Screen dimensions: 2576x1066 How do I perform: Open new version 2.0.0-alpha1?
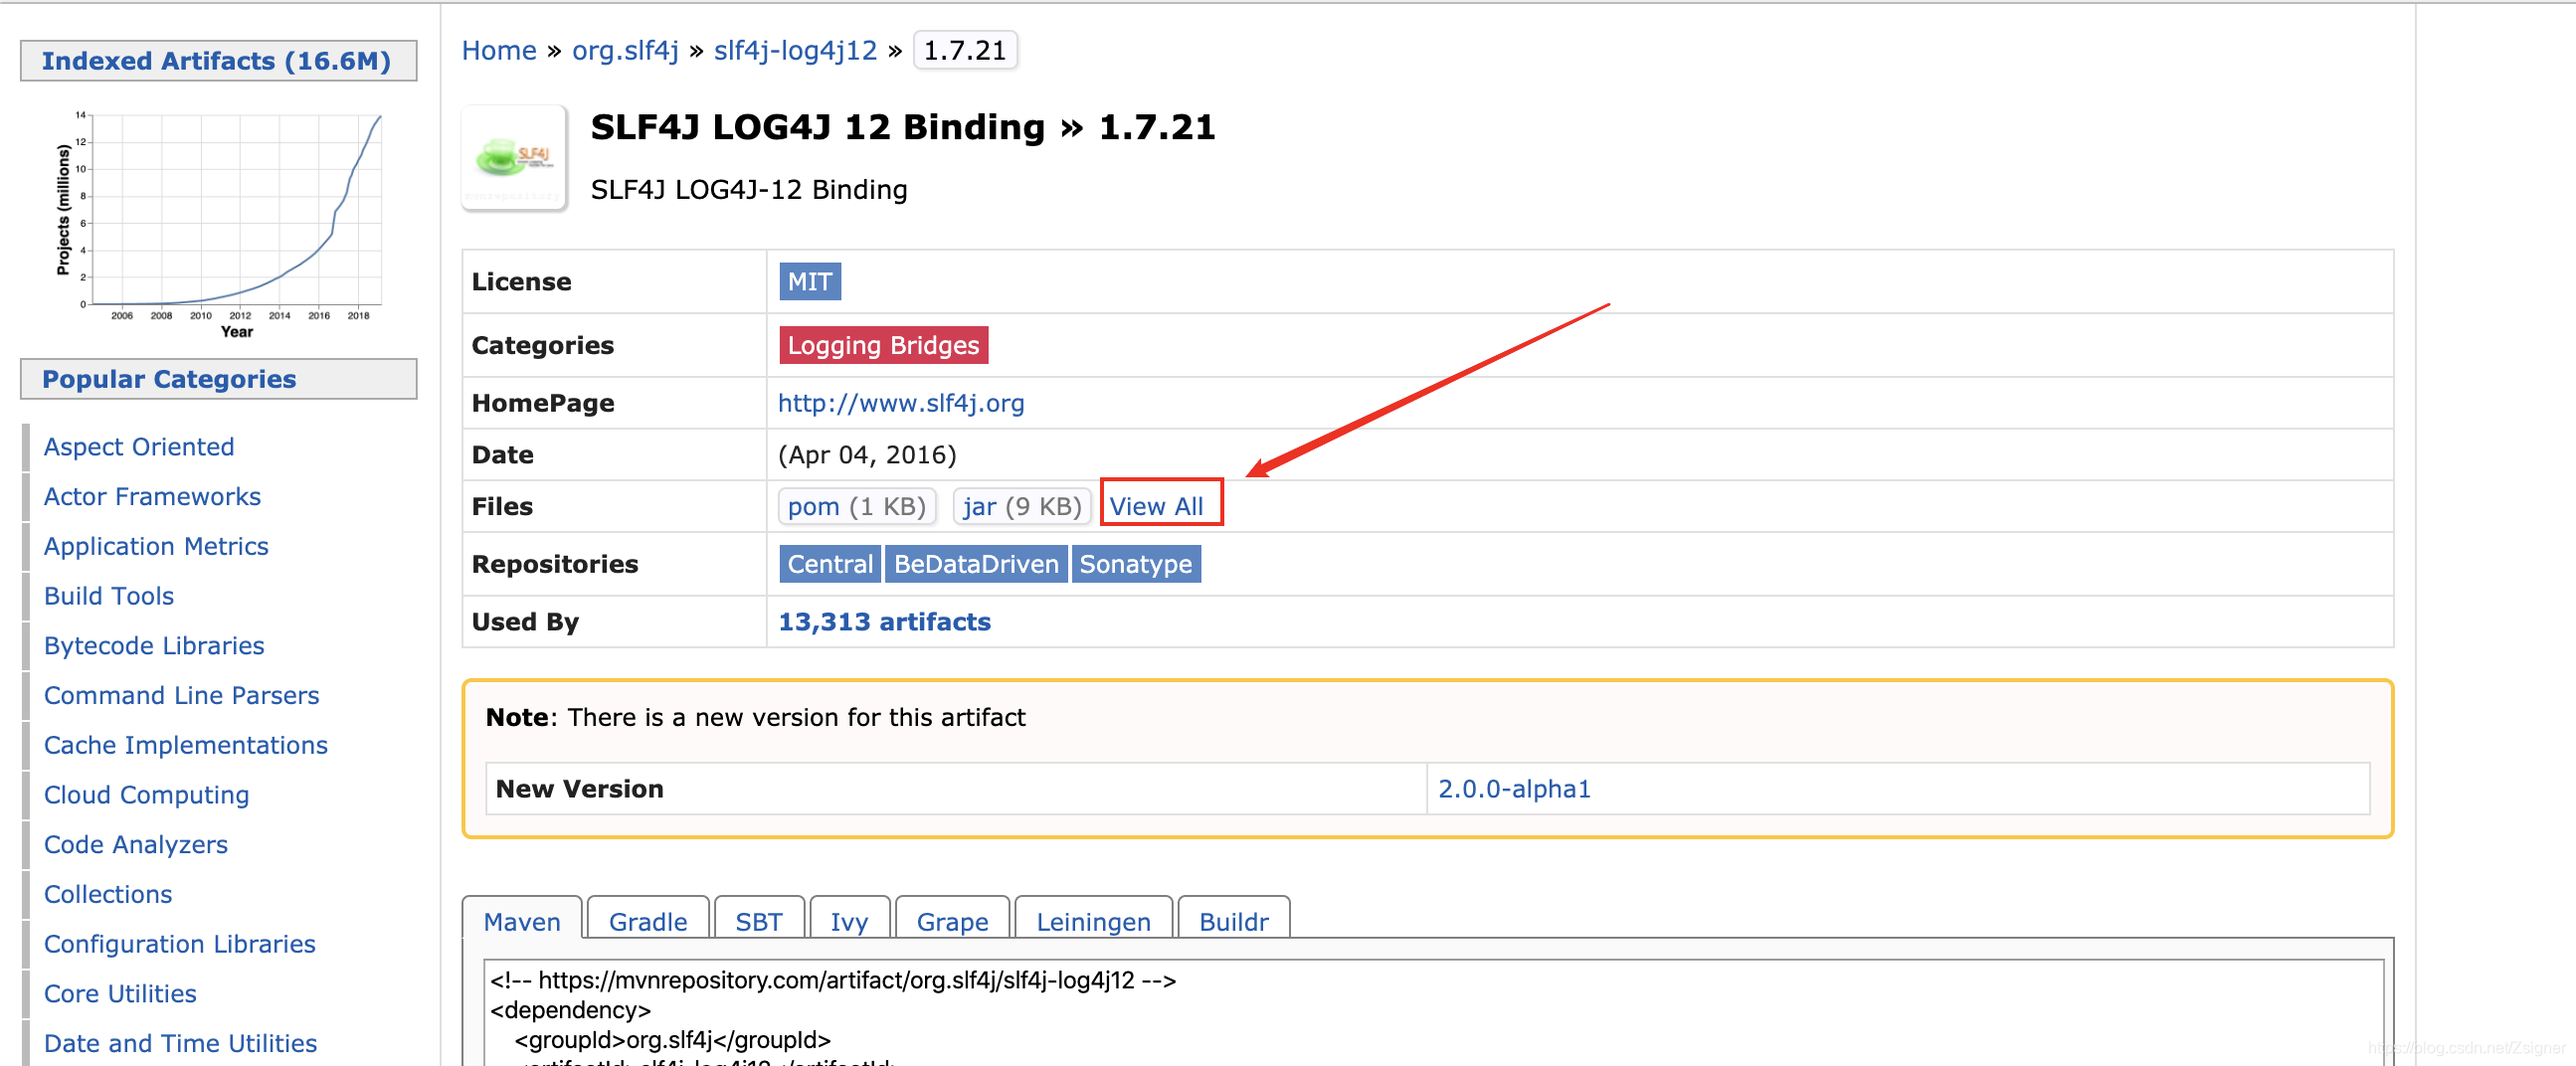pos(1514,788)
